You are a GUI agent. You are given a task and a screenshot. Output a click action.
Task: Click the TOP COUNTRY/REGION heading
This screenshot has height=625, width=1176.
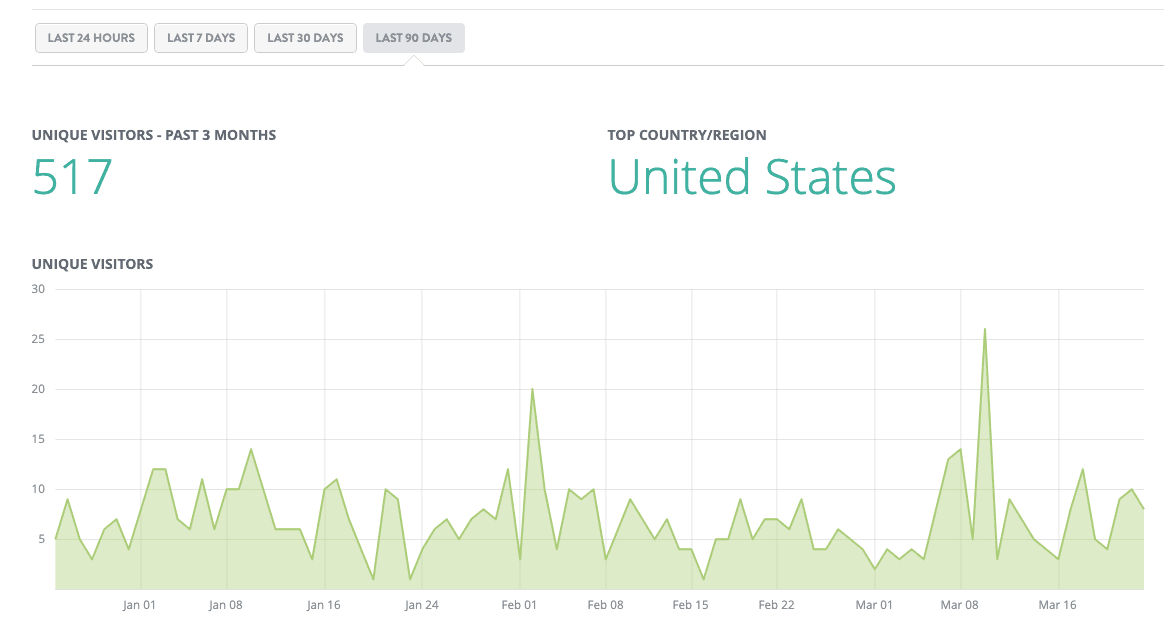pos(686,134)
